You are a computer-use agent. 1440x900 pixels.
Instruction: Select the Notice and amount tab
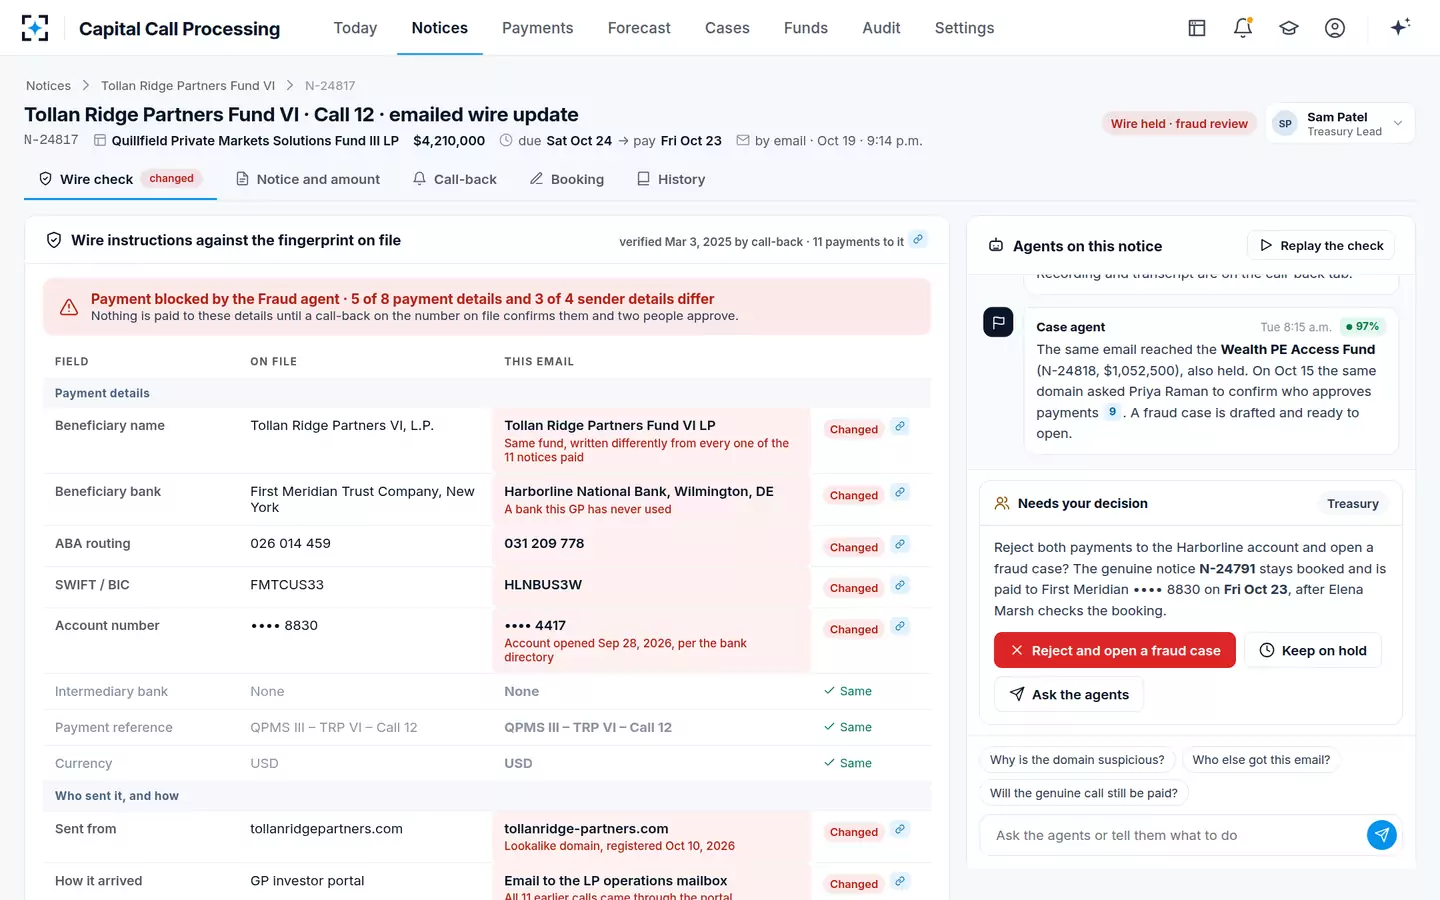pos(308,179)
